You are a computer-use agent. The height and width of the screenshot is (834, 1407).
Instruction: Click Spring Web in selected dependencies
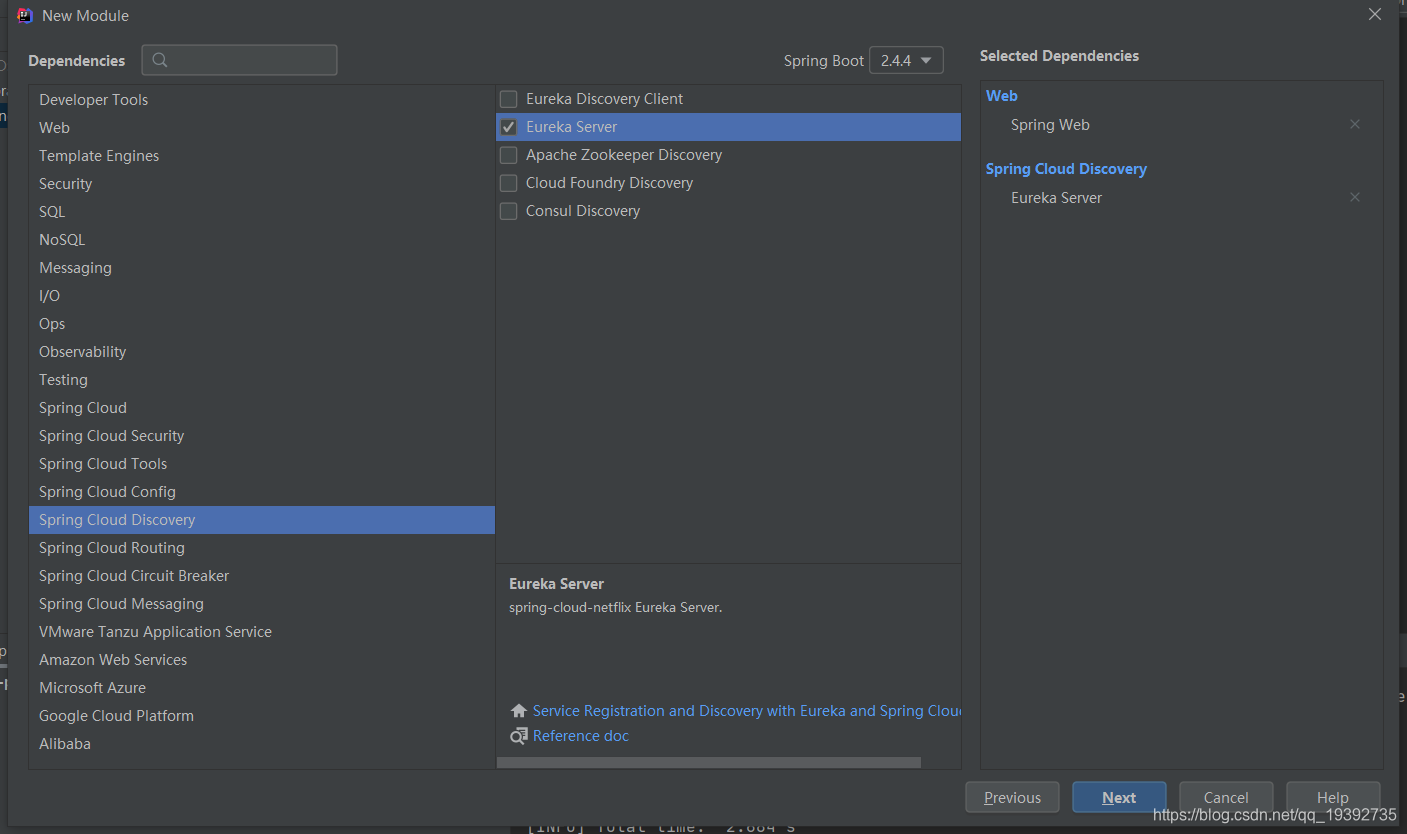point(1050,125)
